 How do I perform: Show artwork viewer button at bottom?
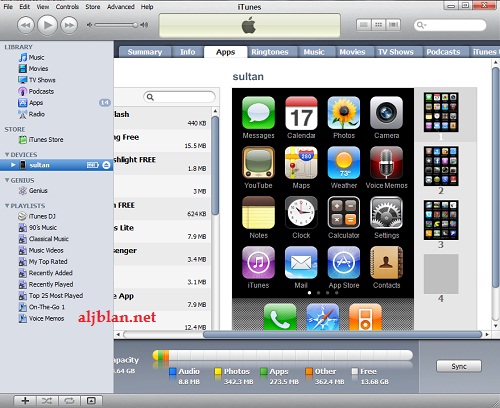(x=91, y=401)
